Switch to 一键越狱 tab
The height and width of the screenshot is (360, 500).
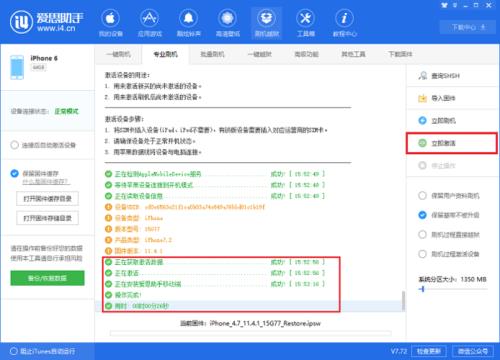point(260,54)
